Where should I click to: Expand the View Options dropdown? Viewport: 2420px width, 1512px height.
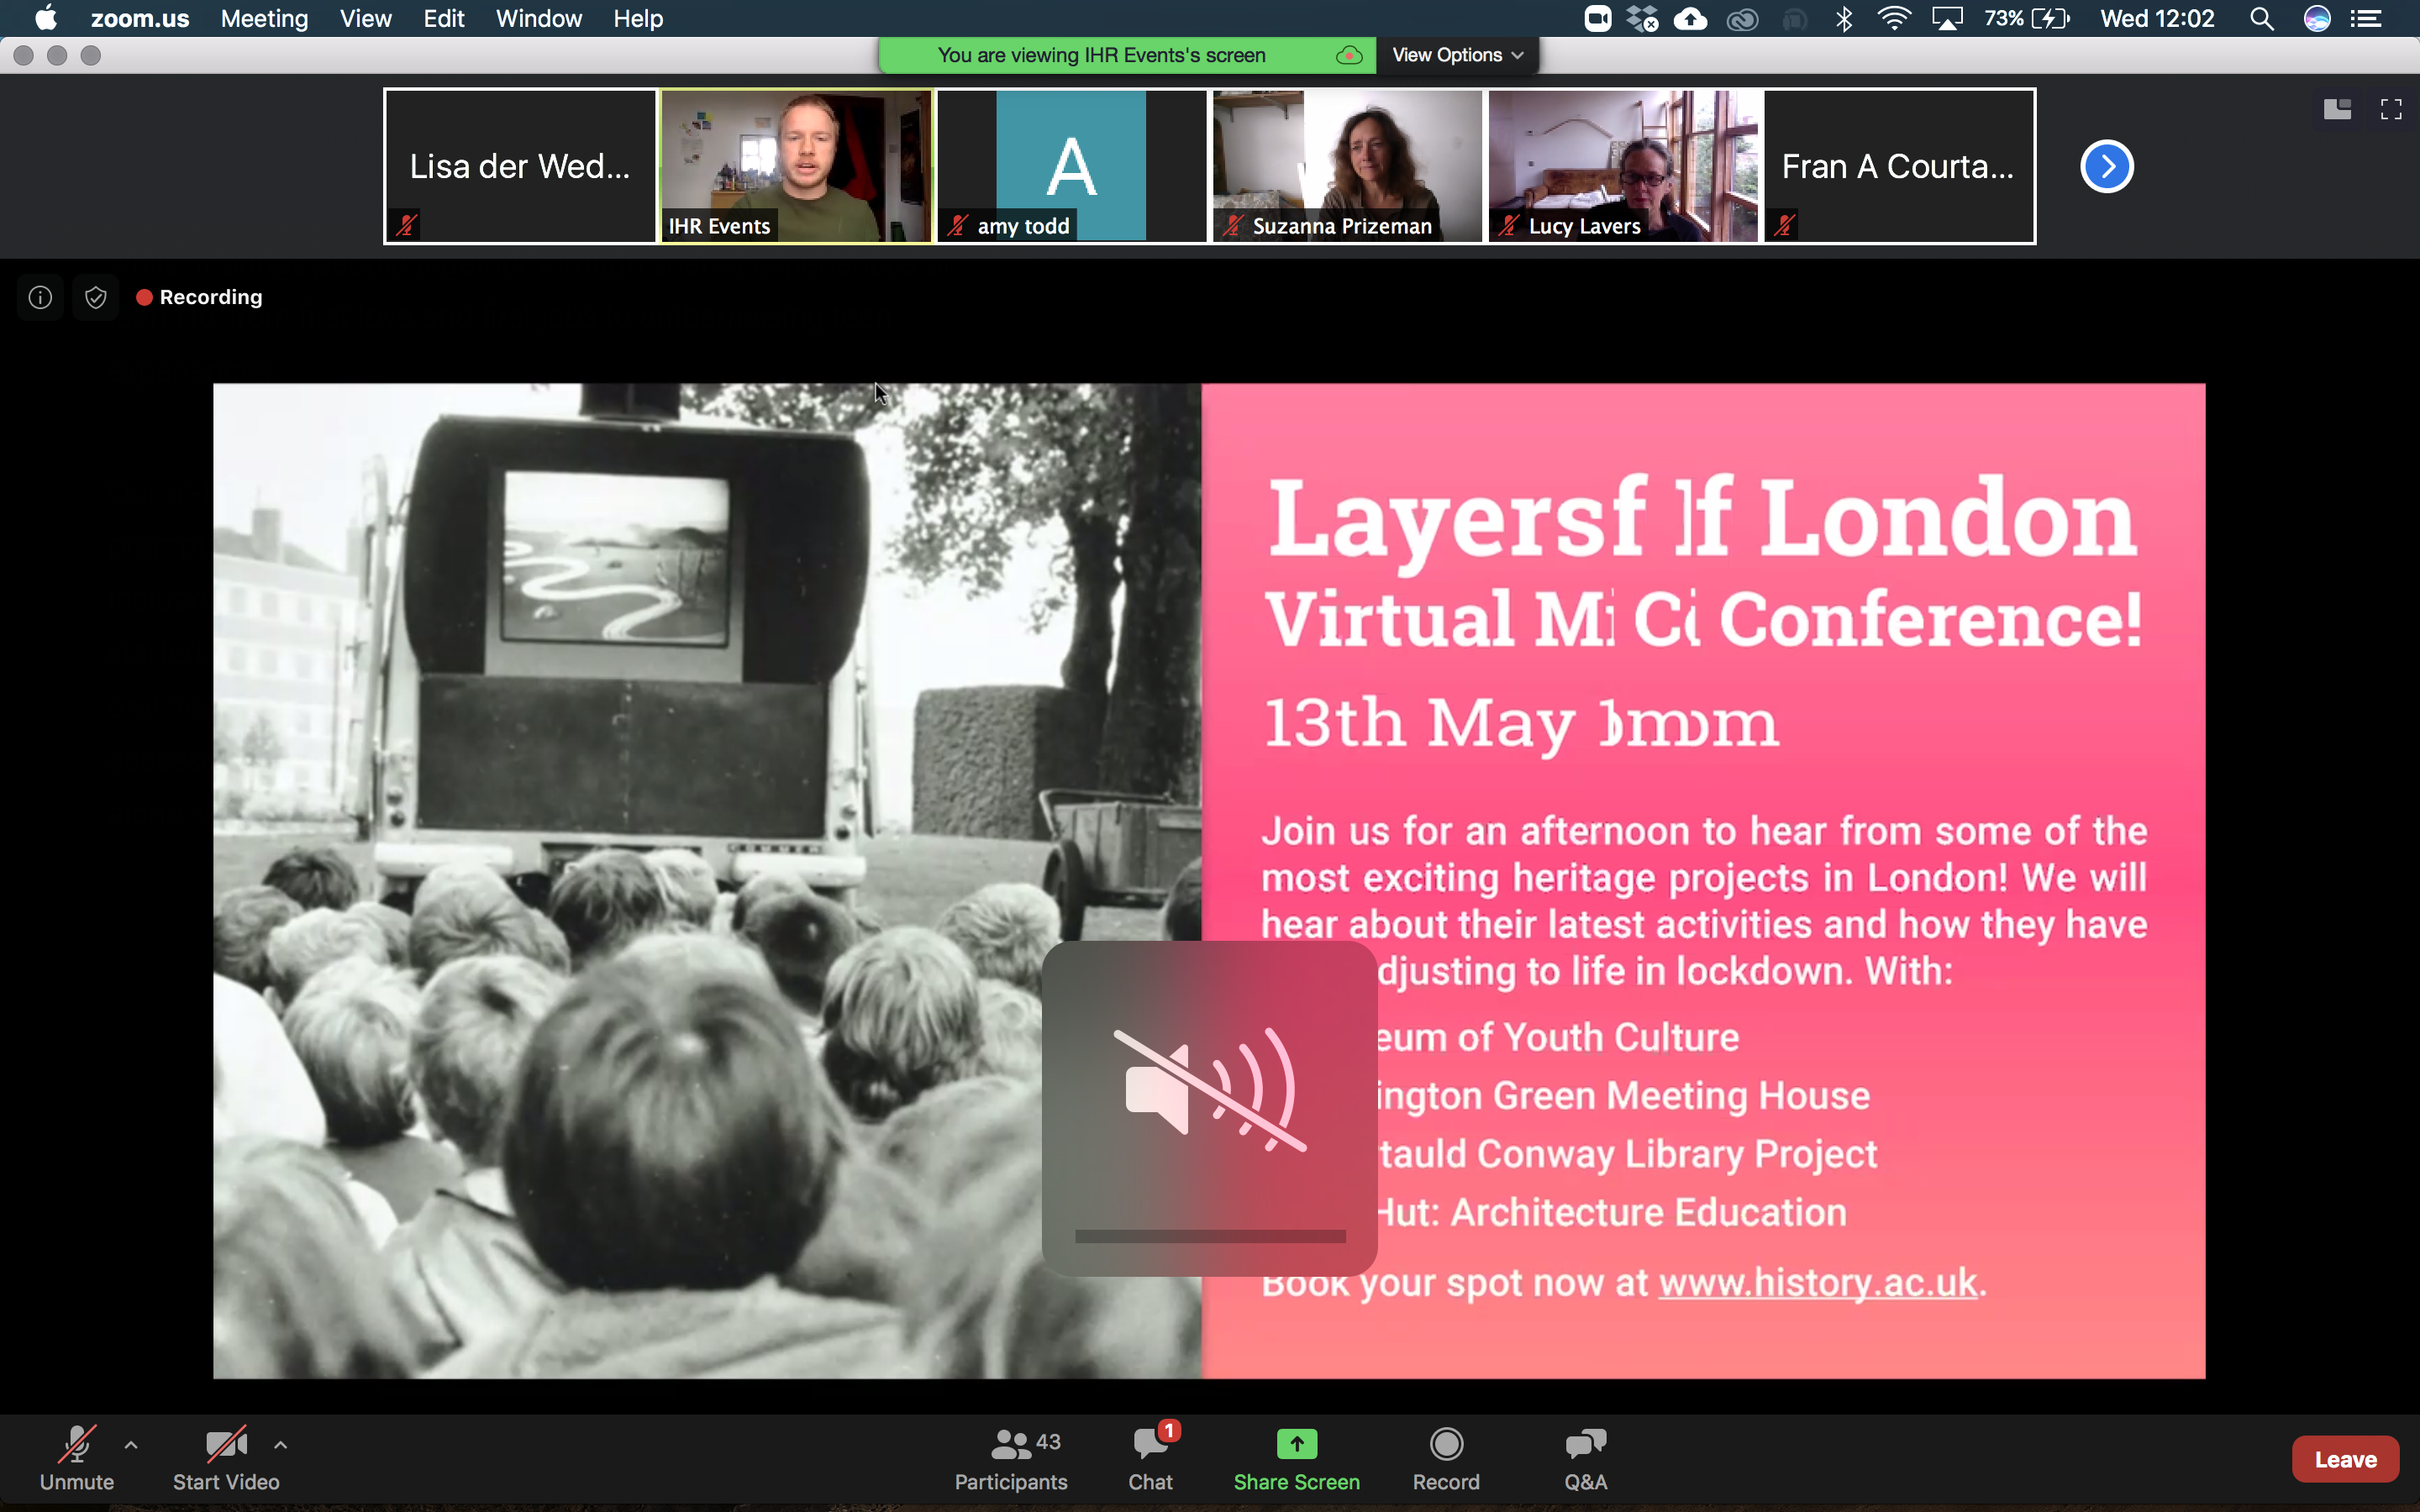[1457, 55]
